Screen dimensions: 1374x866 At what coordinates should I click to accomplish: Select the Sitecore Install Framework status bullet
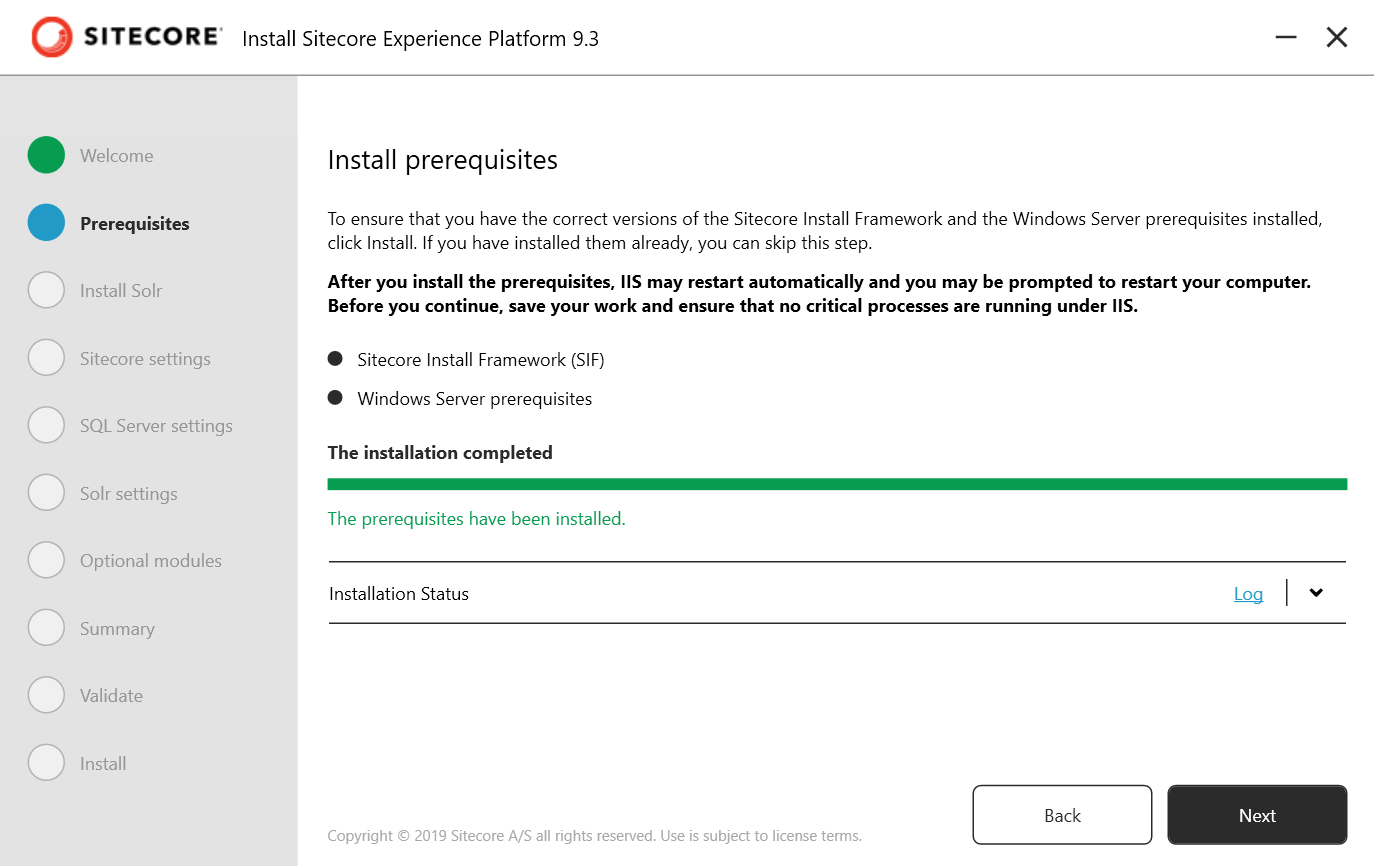point(335,357)
